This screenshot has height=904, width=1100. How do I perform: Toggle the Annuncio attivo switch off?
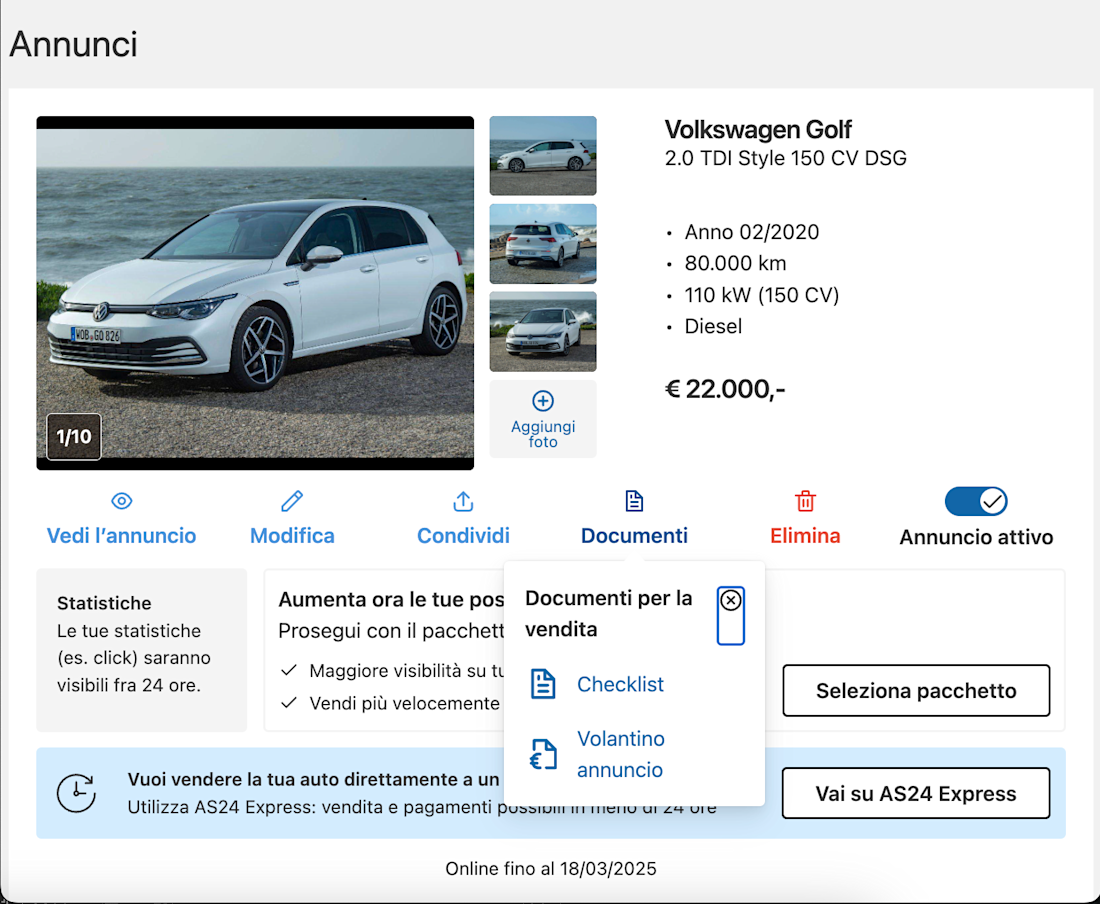[x=976, y=501]
